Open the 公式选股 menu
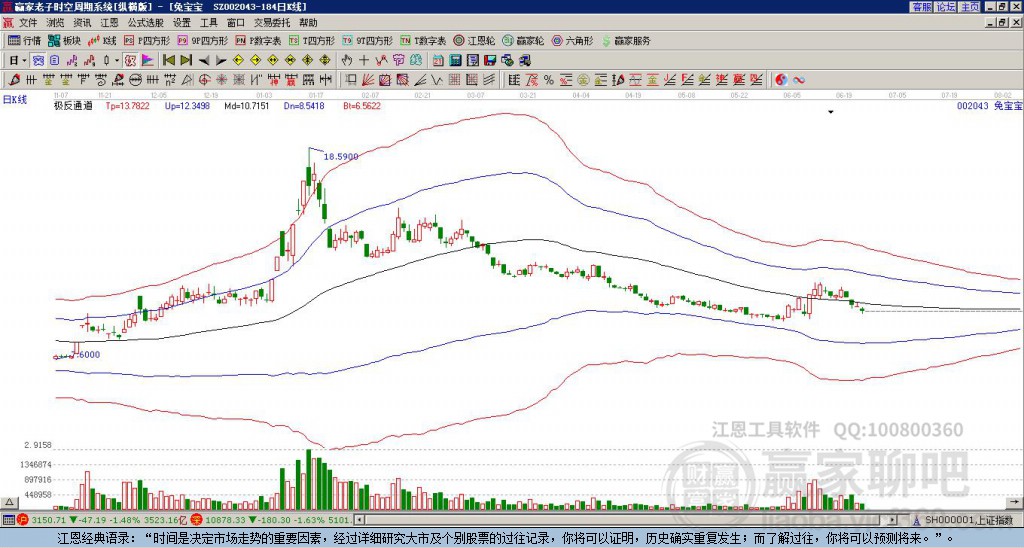The width and height of the screenshot is (1024, 548). tap(145, 23)
